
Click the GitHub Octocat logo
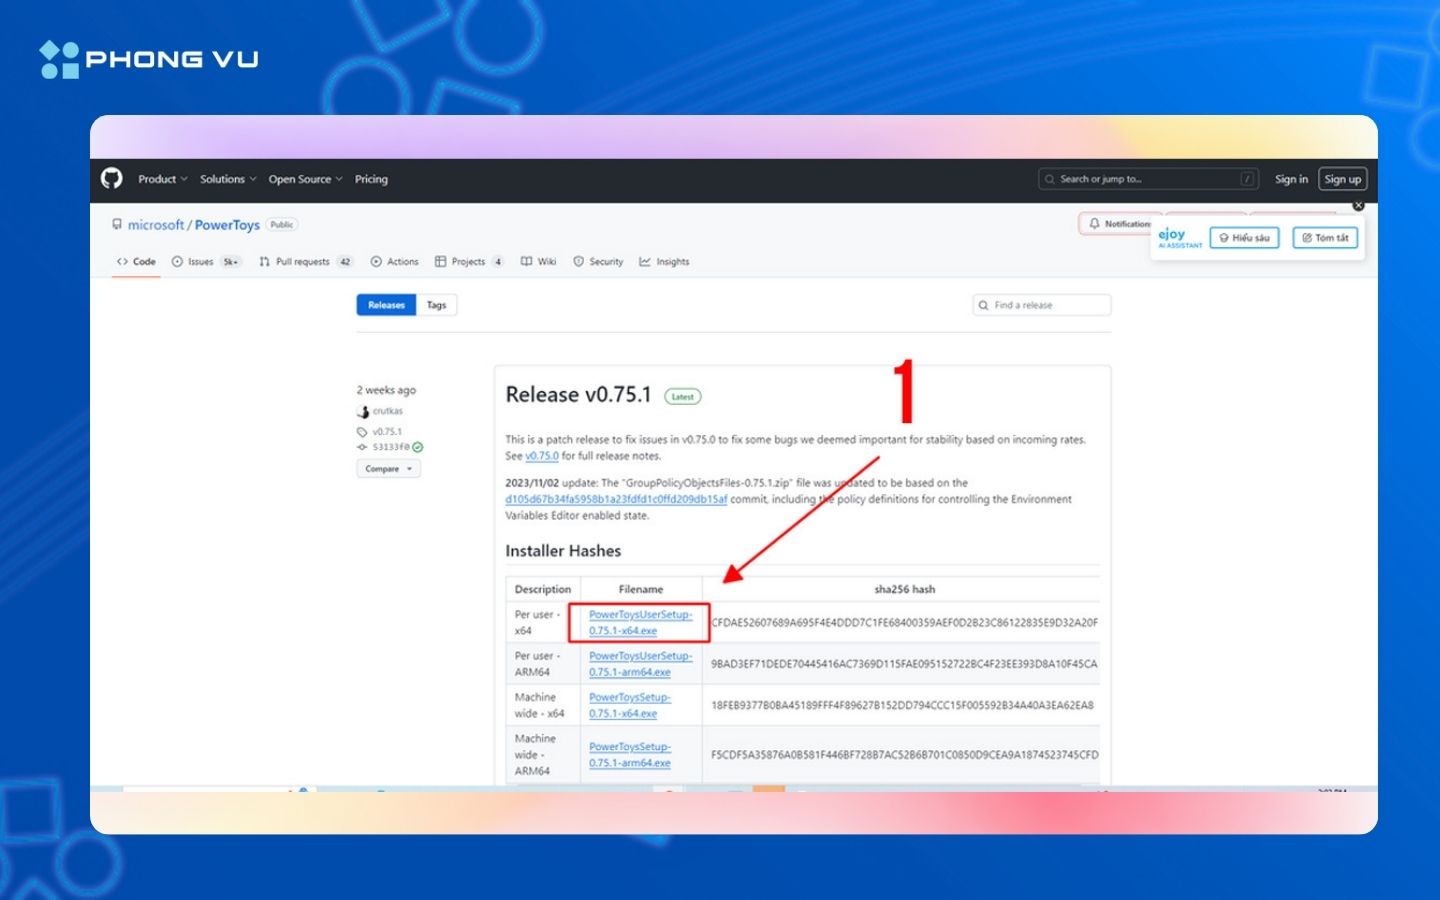click(x=112, y=179)
